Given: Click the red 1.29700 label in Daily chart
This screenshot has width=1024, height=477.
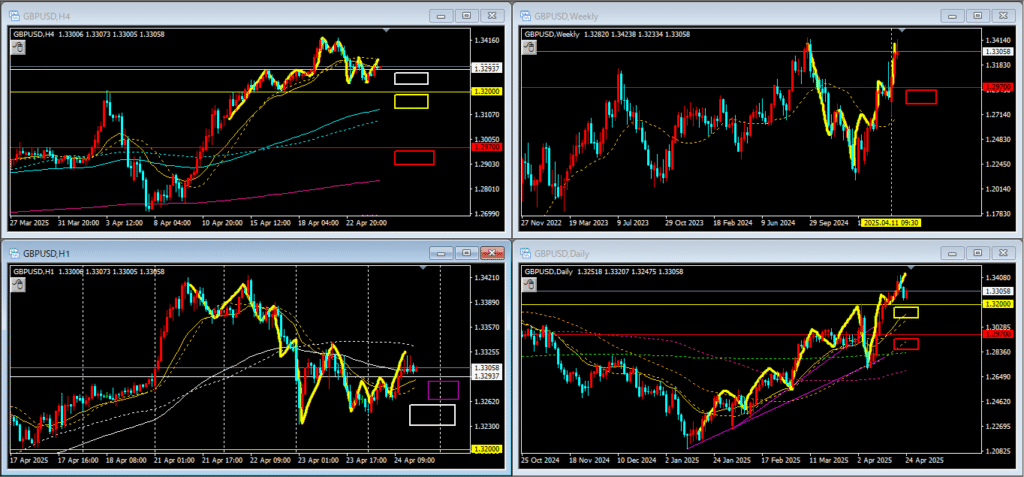Looking at the screenshot, I should click(x=999, y=334).
